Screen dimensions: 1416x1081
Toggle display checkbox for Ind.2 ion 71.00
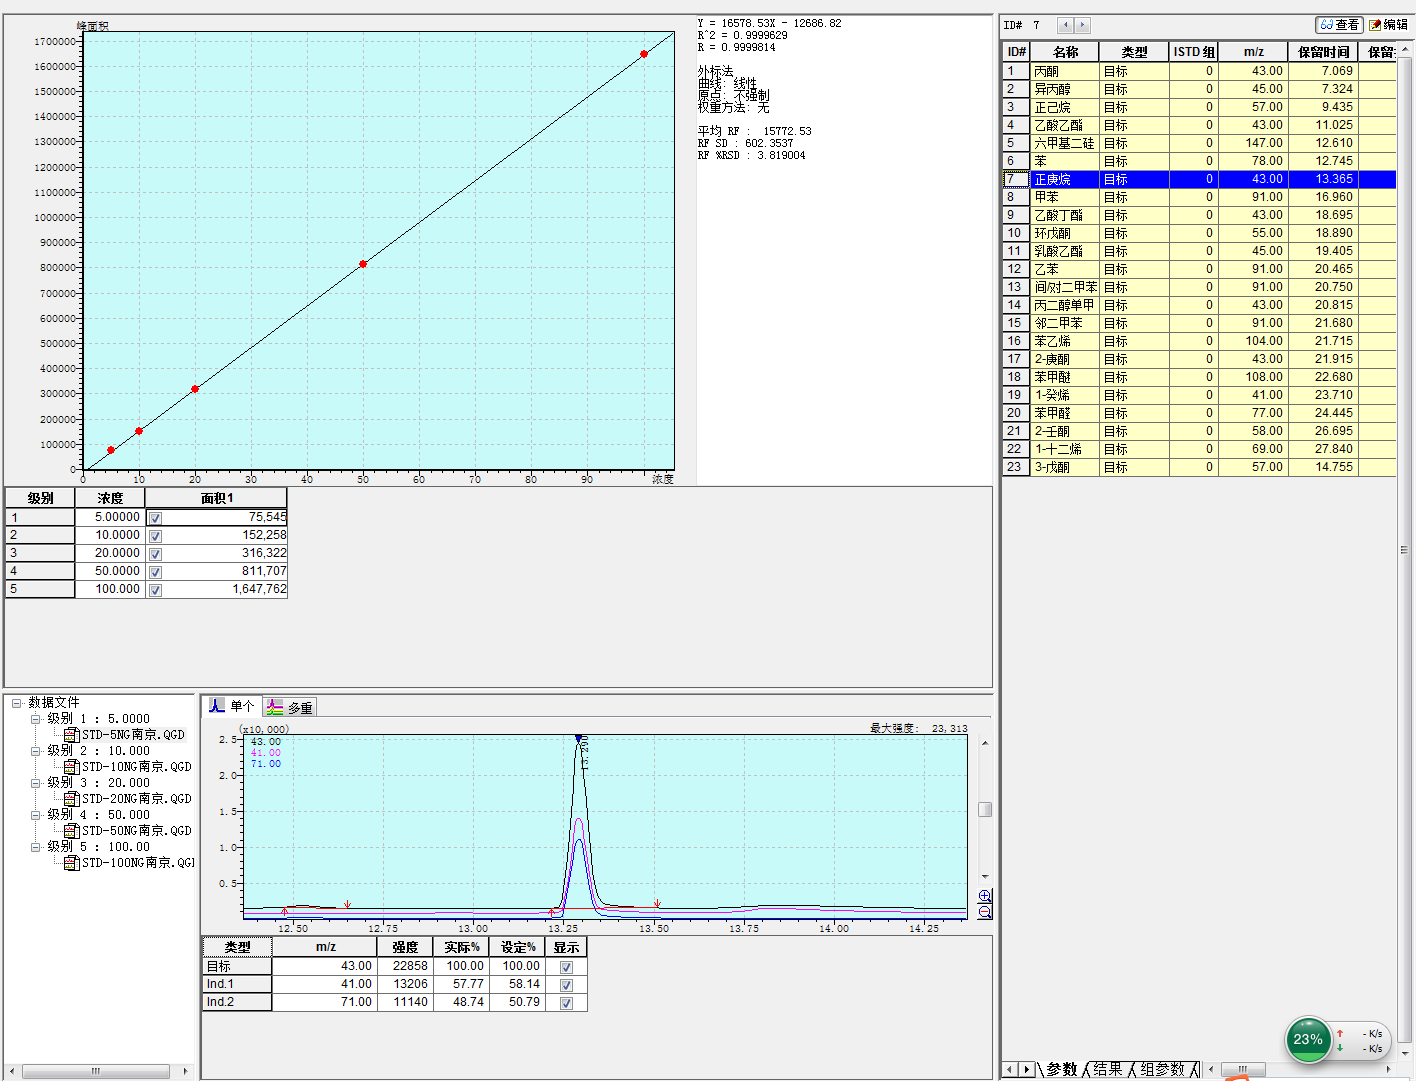(566, 1003)
